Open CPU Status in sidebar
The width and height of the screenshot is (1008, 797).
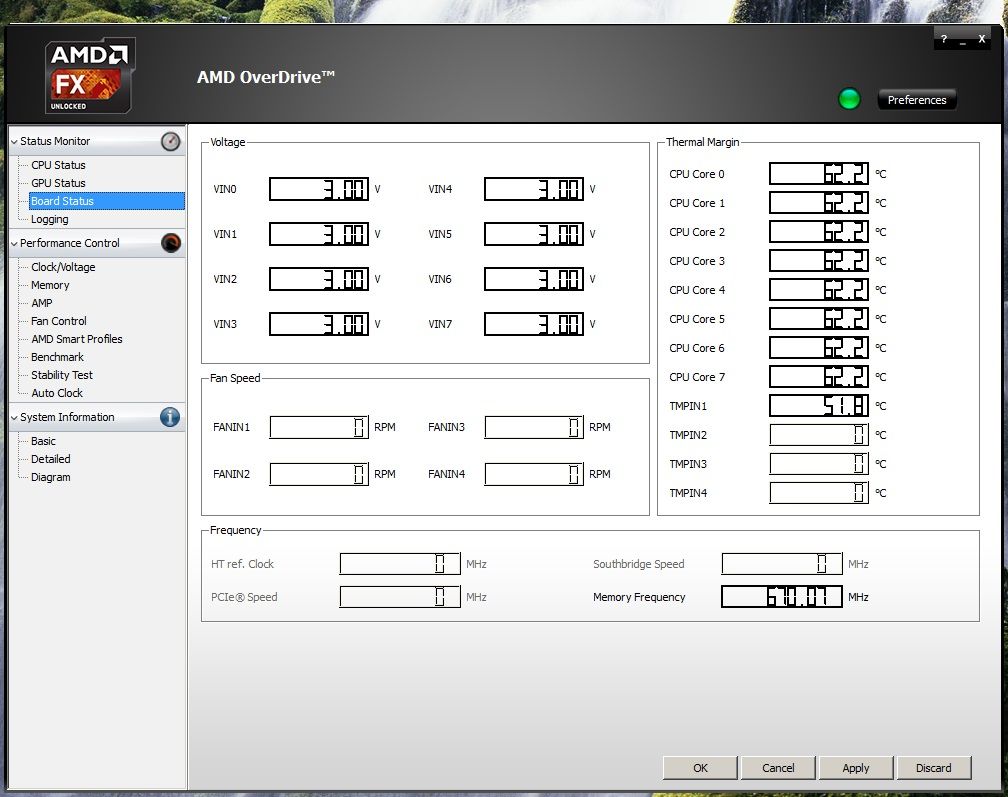58,165
